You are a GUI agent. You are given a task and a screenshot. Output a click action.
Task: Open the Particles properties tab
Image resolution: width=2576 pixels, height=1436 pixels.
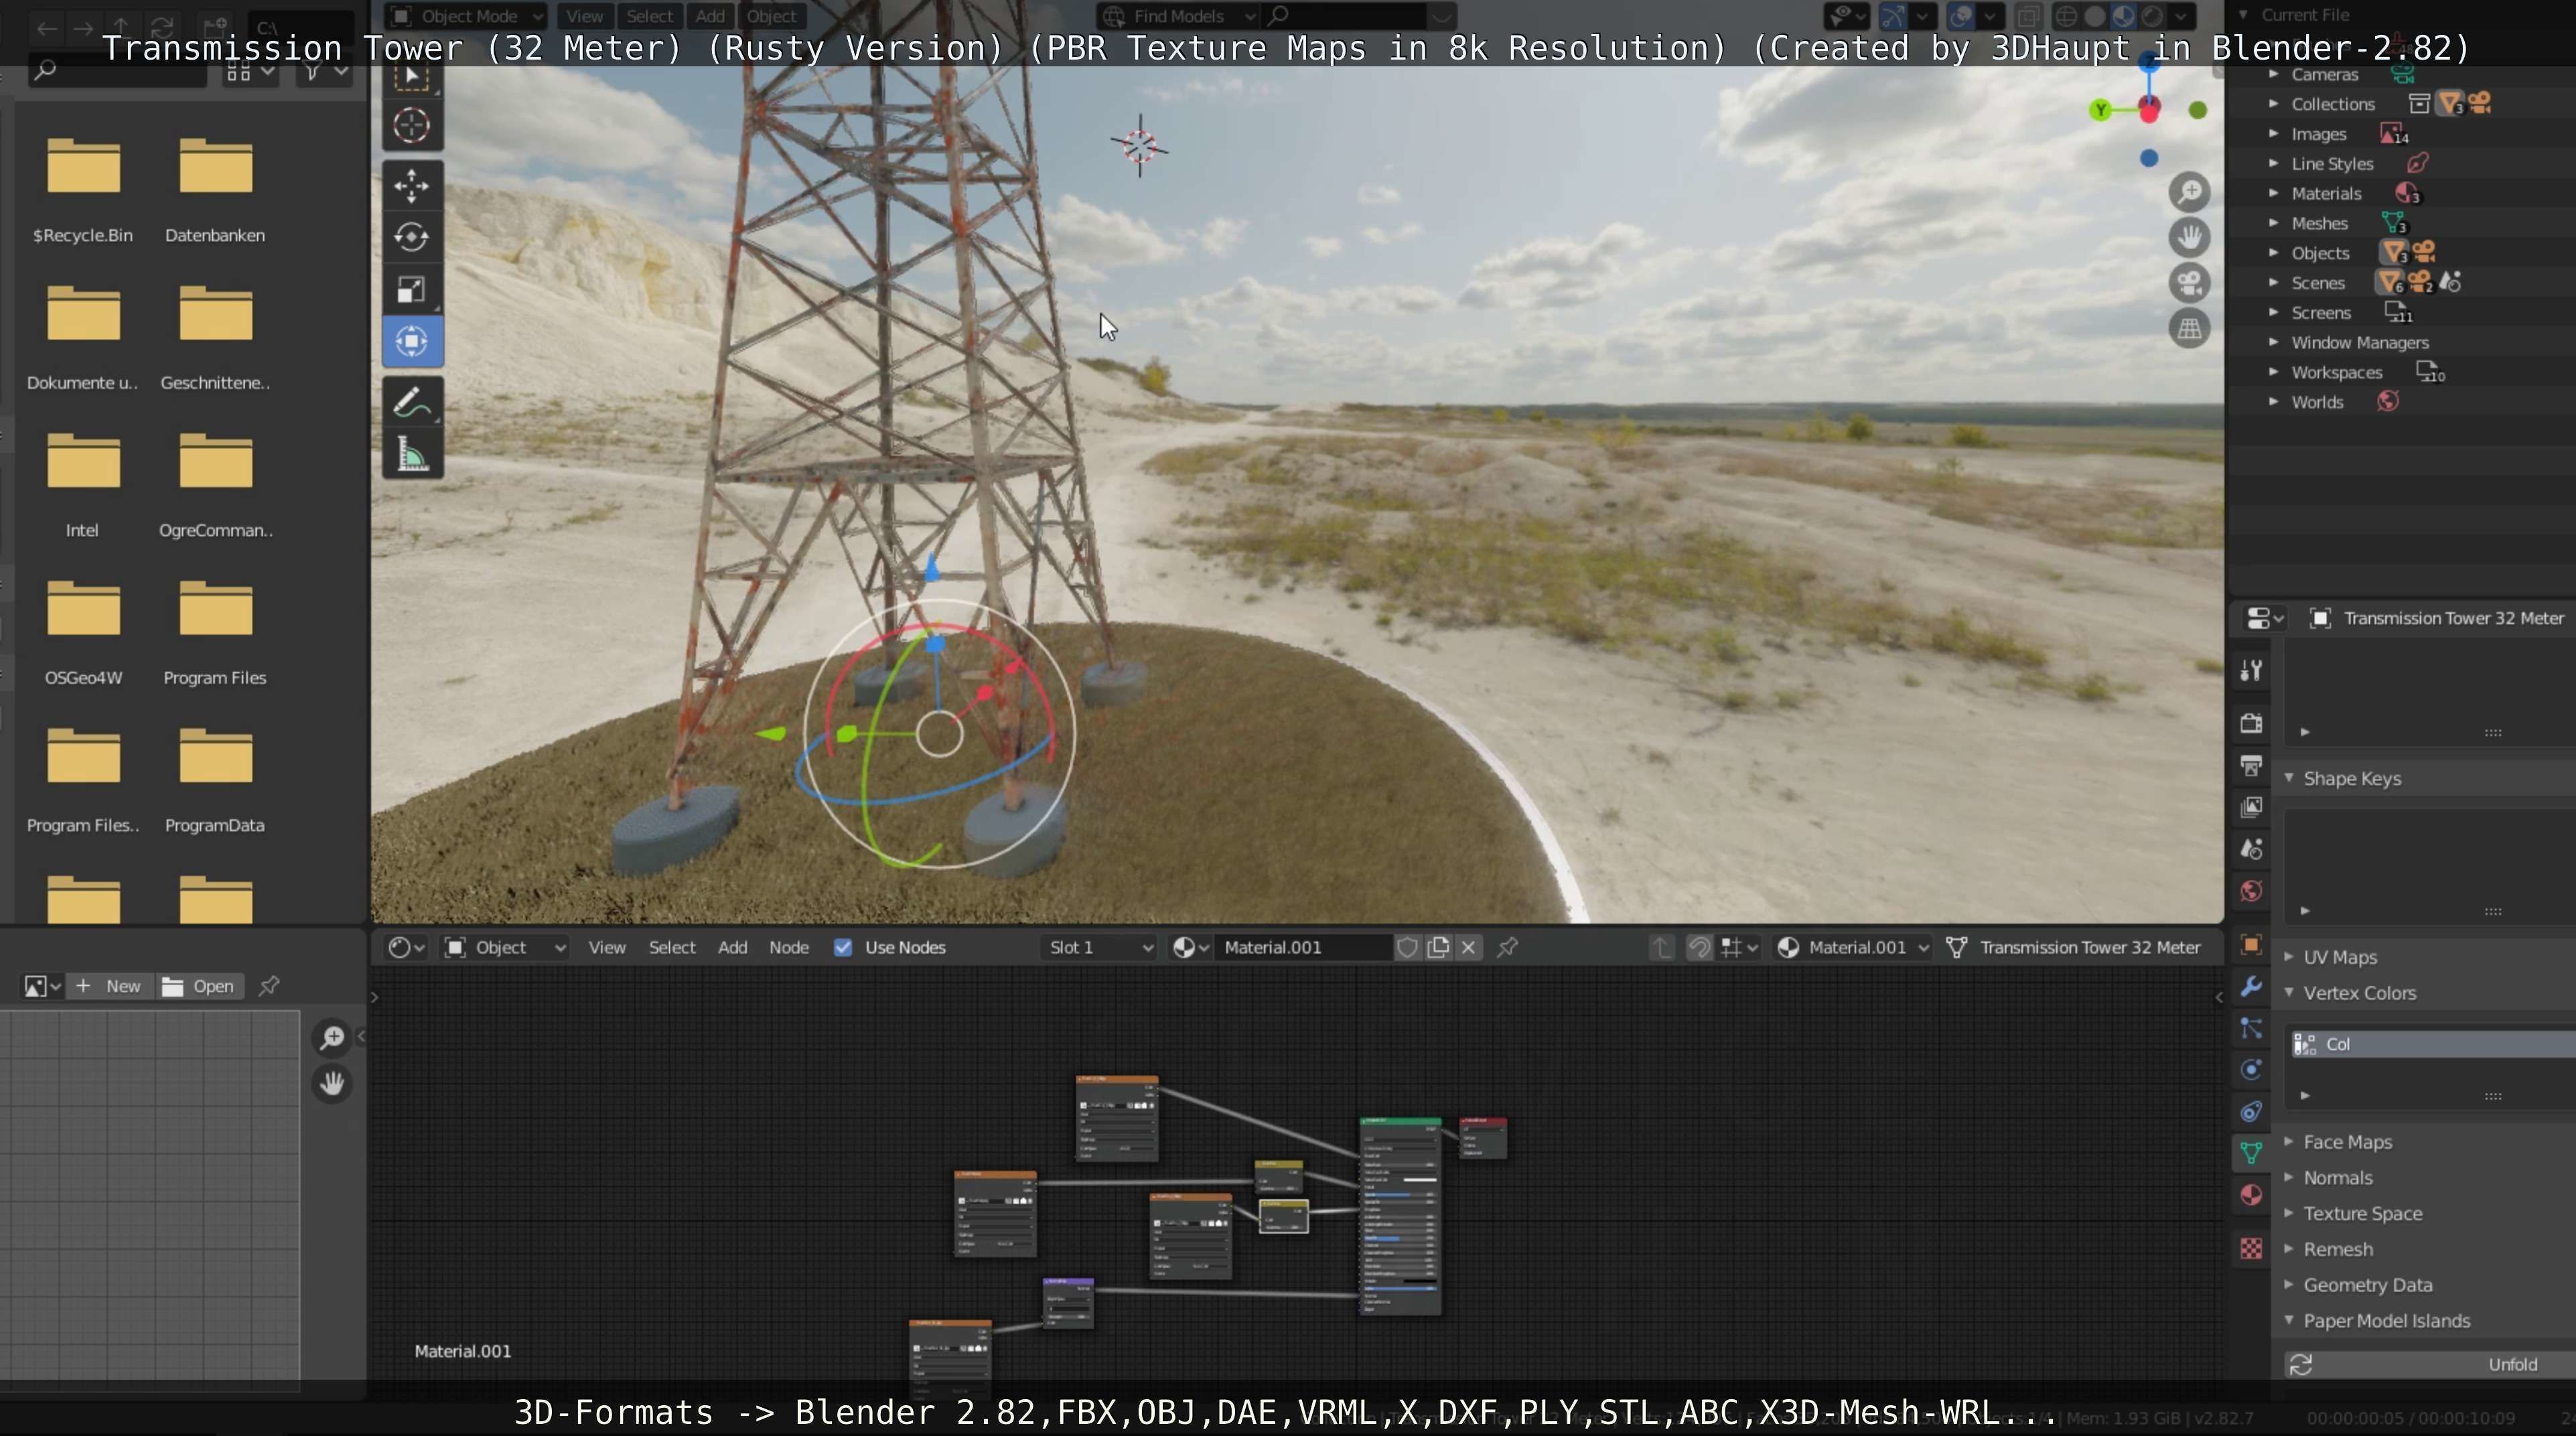coord(2251,1028)
